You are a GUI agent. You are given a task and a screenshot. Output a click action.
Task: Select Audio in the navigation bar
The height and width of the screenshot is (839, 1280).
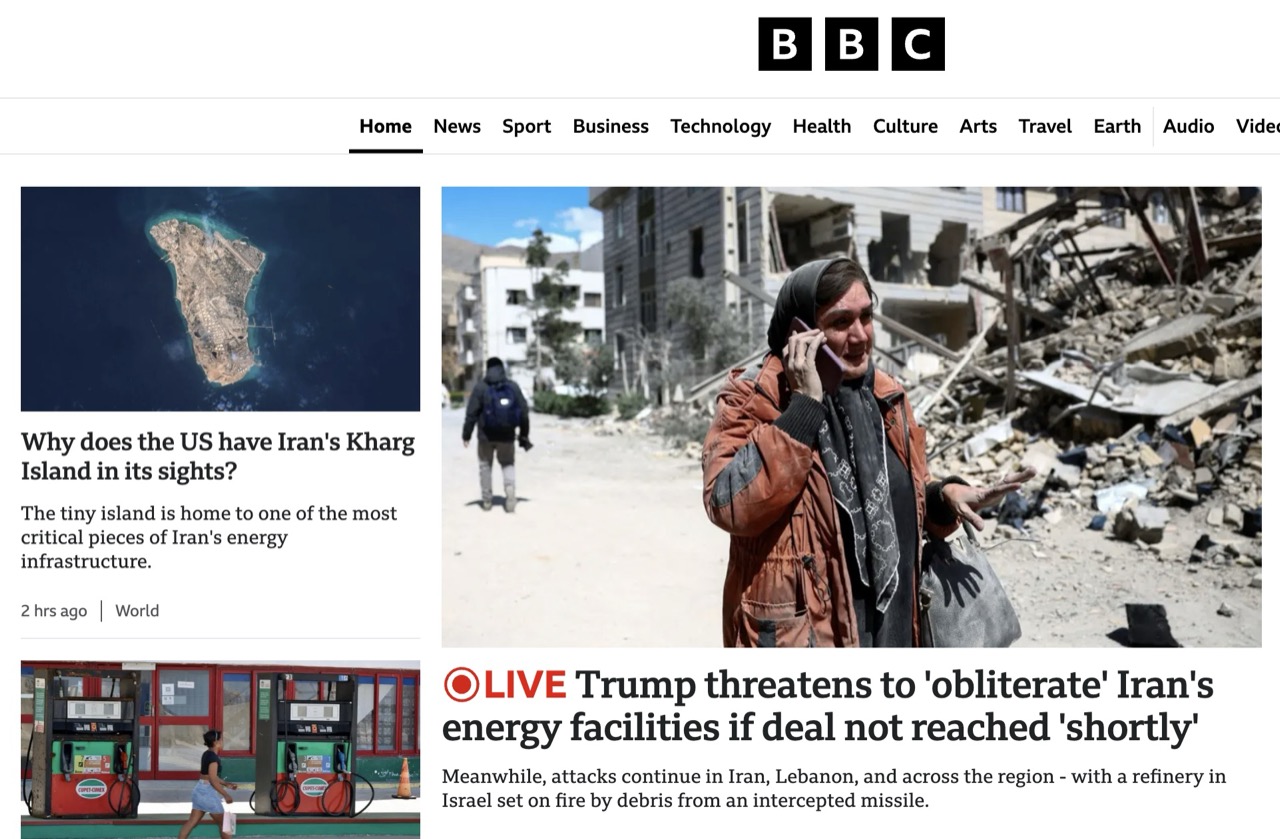1188,126
